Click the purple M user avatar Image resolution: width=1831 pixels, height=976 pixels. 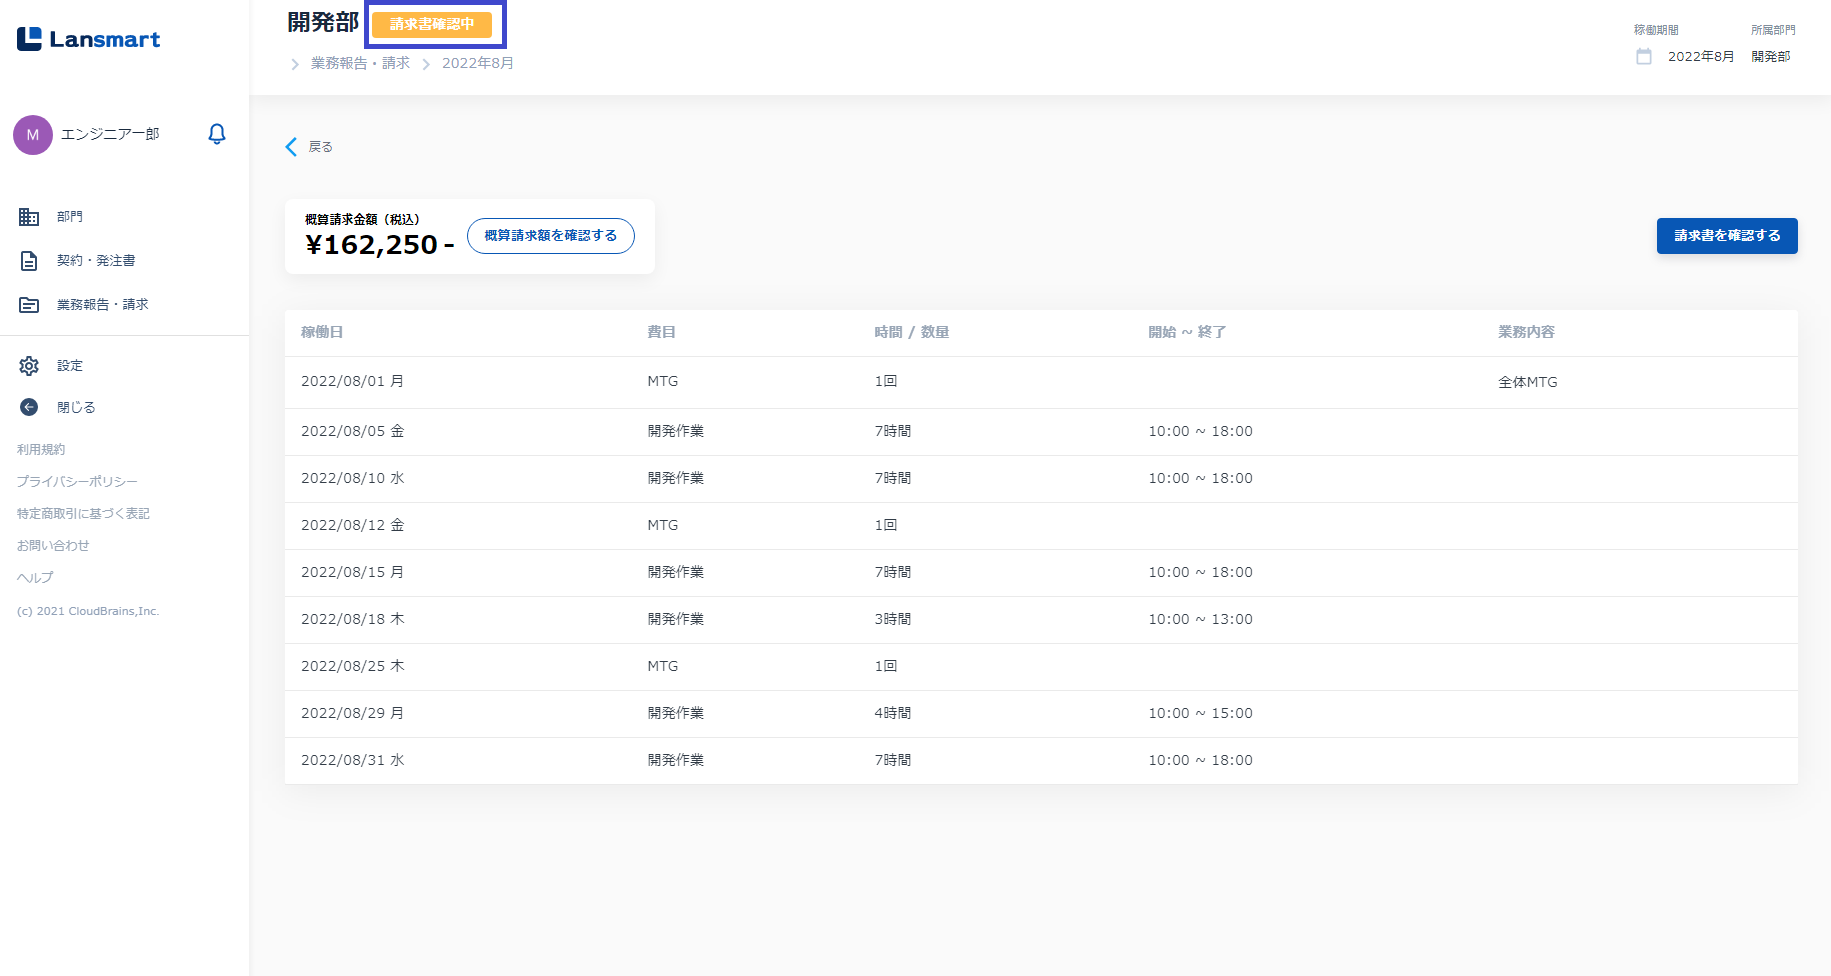[33, 134]
